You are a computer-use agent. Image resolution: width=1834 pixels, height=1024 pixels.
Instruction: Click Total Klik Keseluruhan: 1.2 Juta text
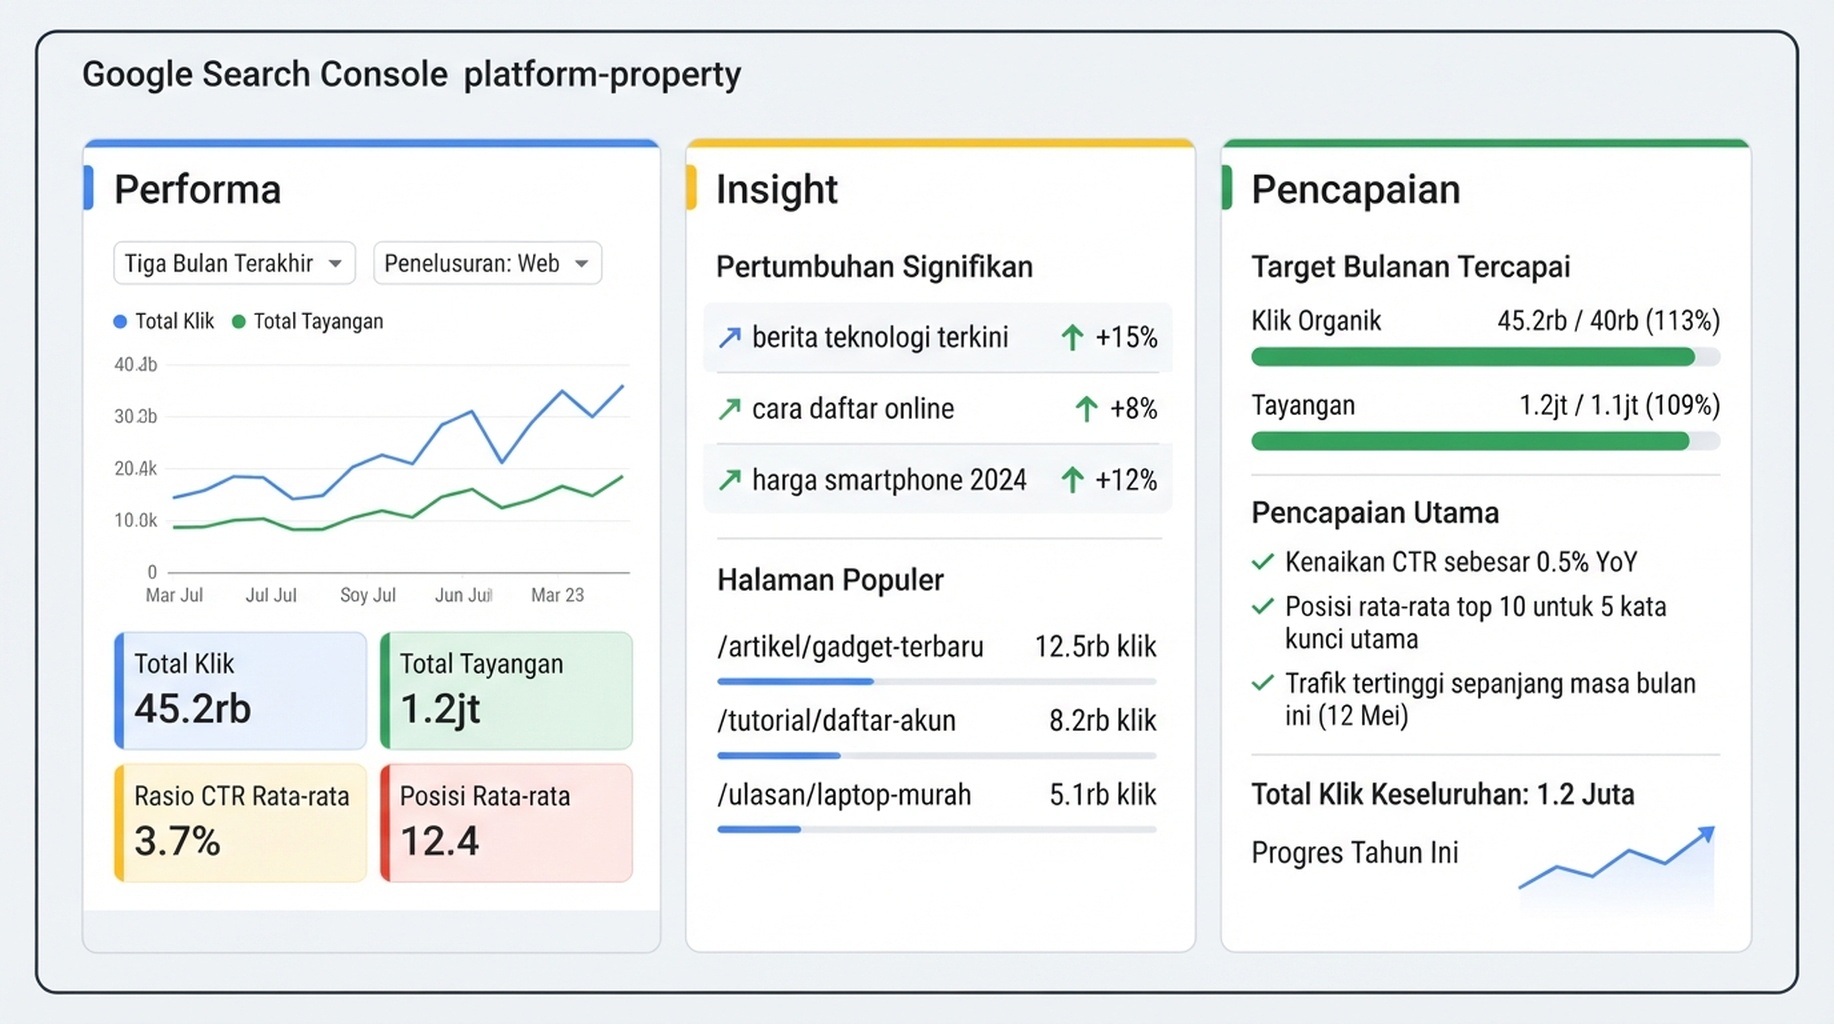point(1443,795)
